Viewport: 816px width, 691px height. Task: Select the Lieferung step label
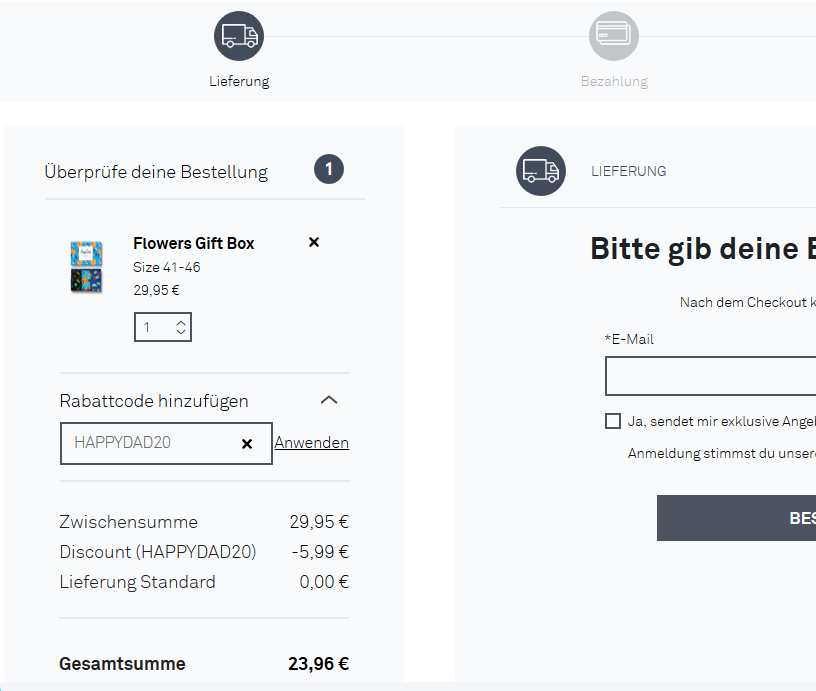click(x=239, y=81)
